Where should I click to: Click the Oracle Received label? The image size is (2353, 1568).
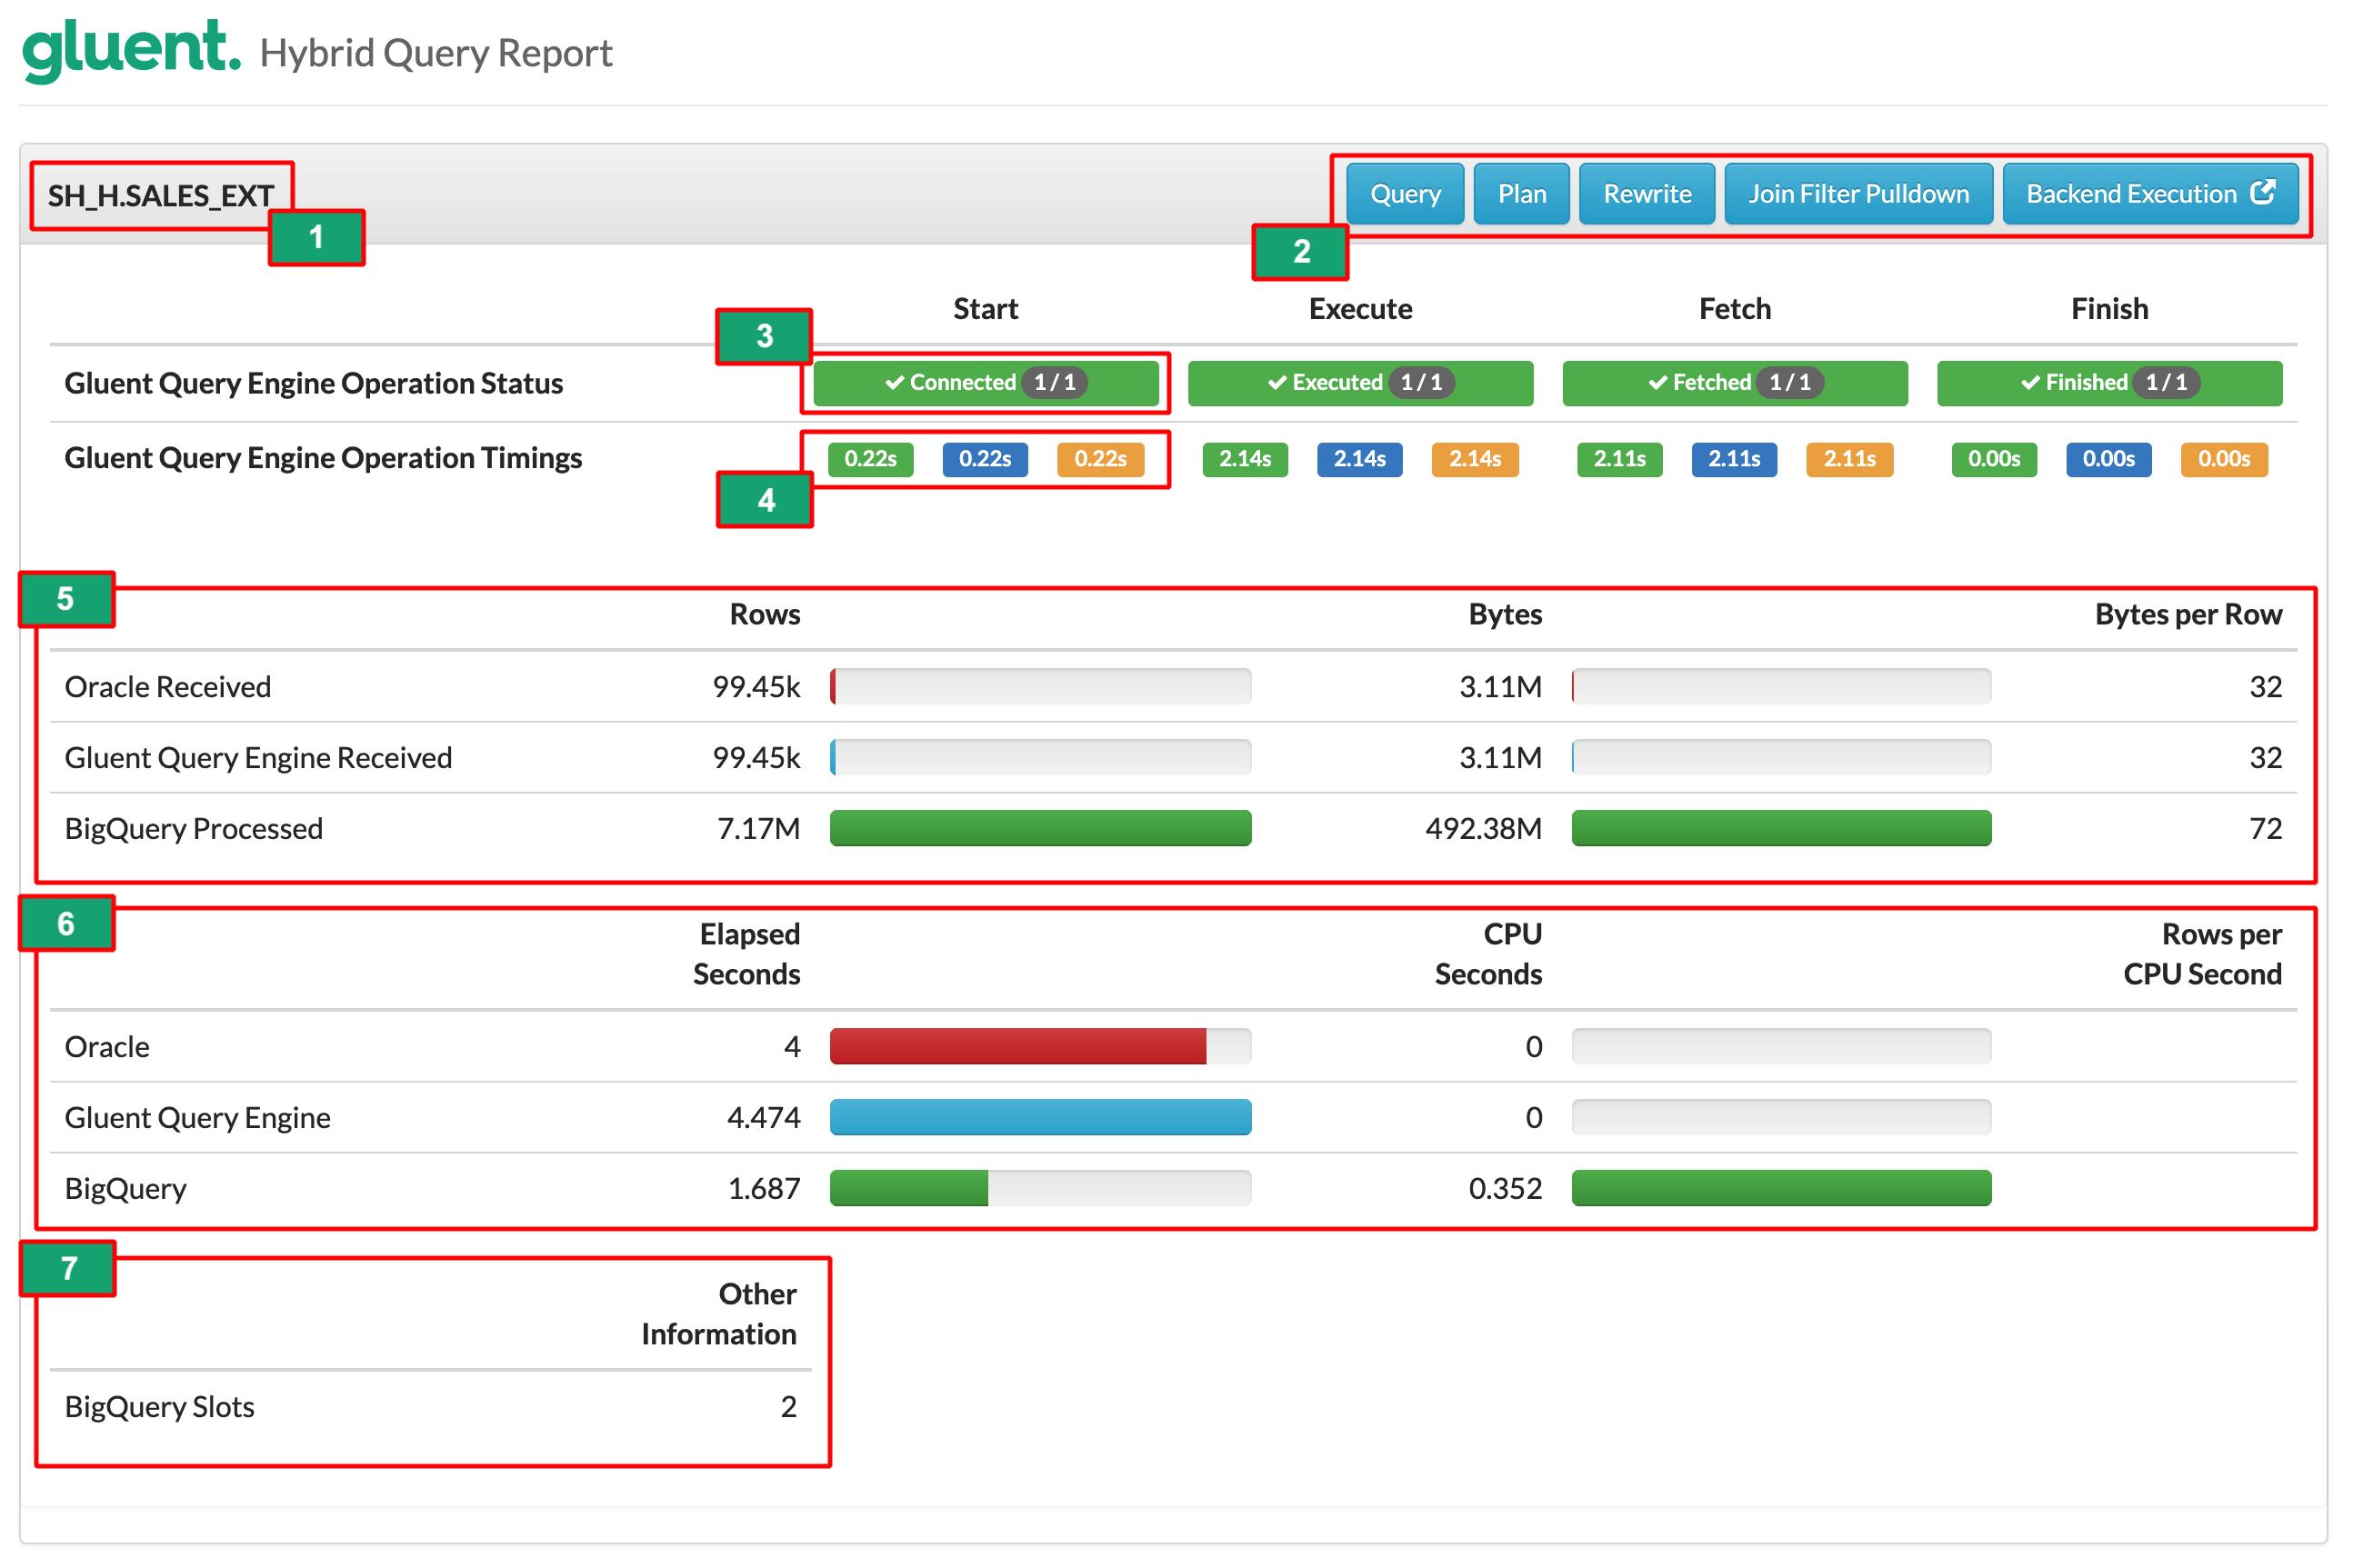[168, 687]
